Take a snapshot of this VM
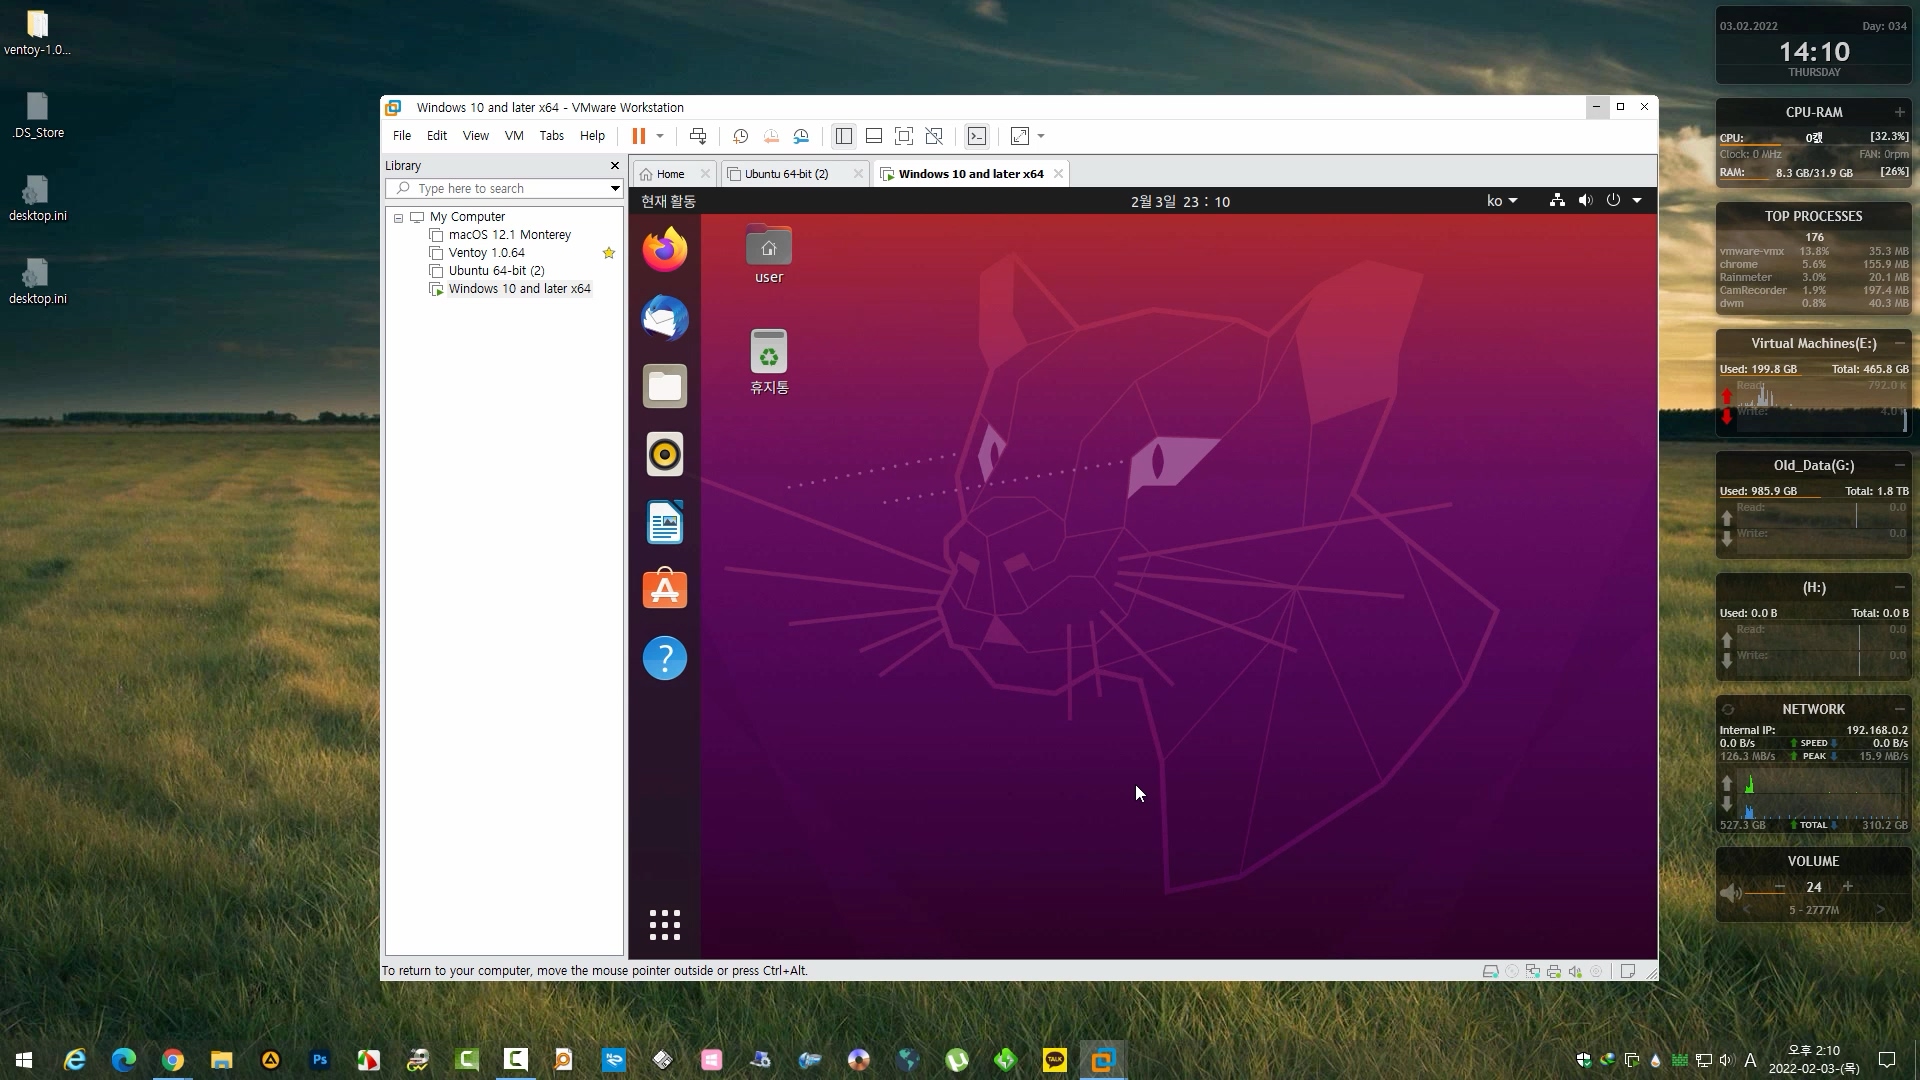This screenshot has height=1080, width=1920. (740, 136)
